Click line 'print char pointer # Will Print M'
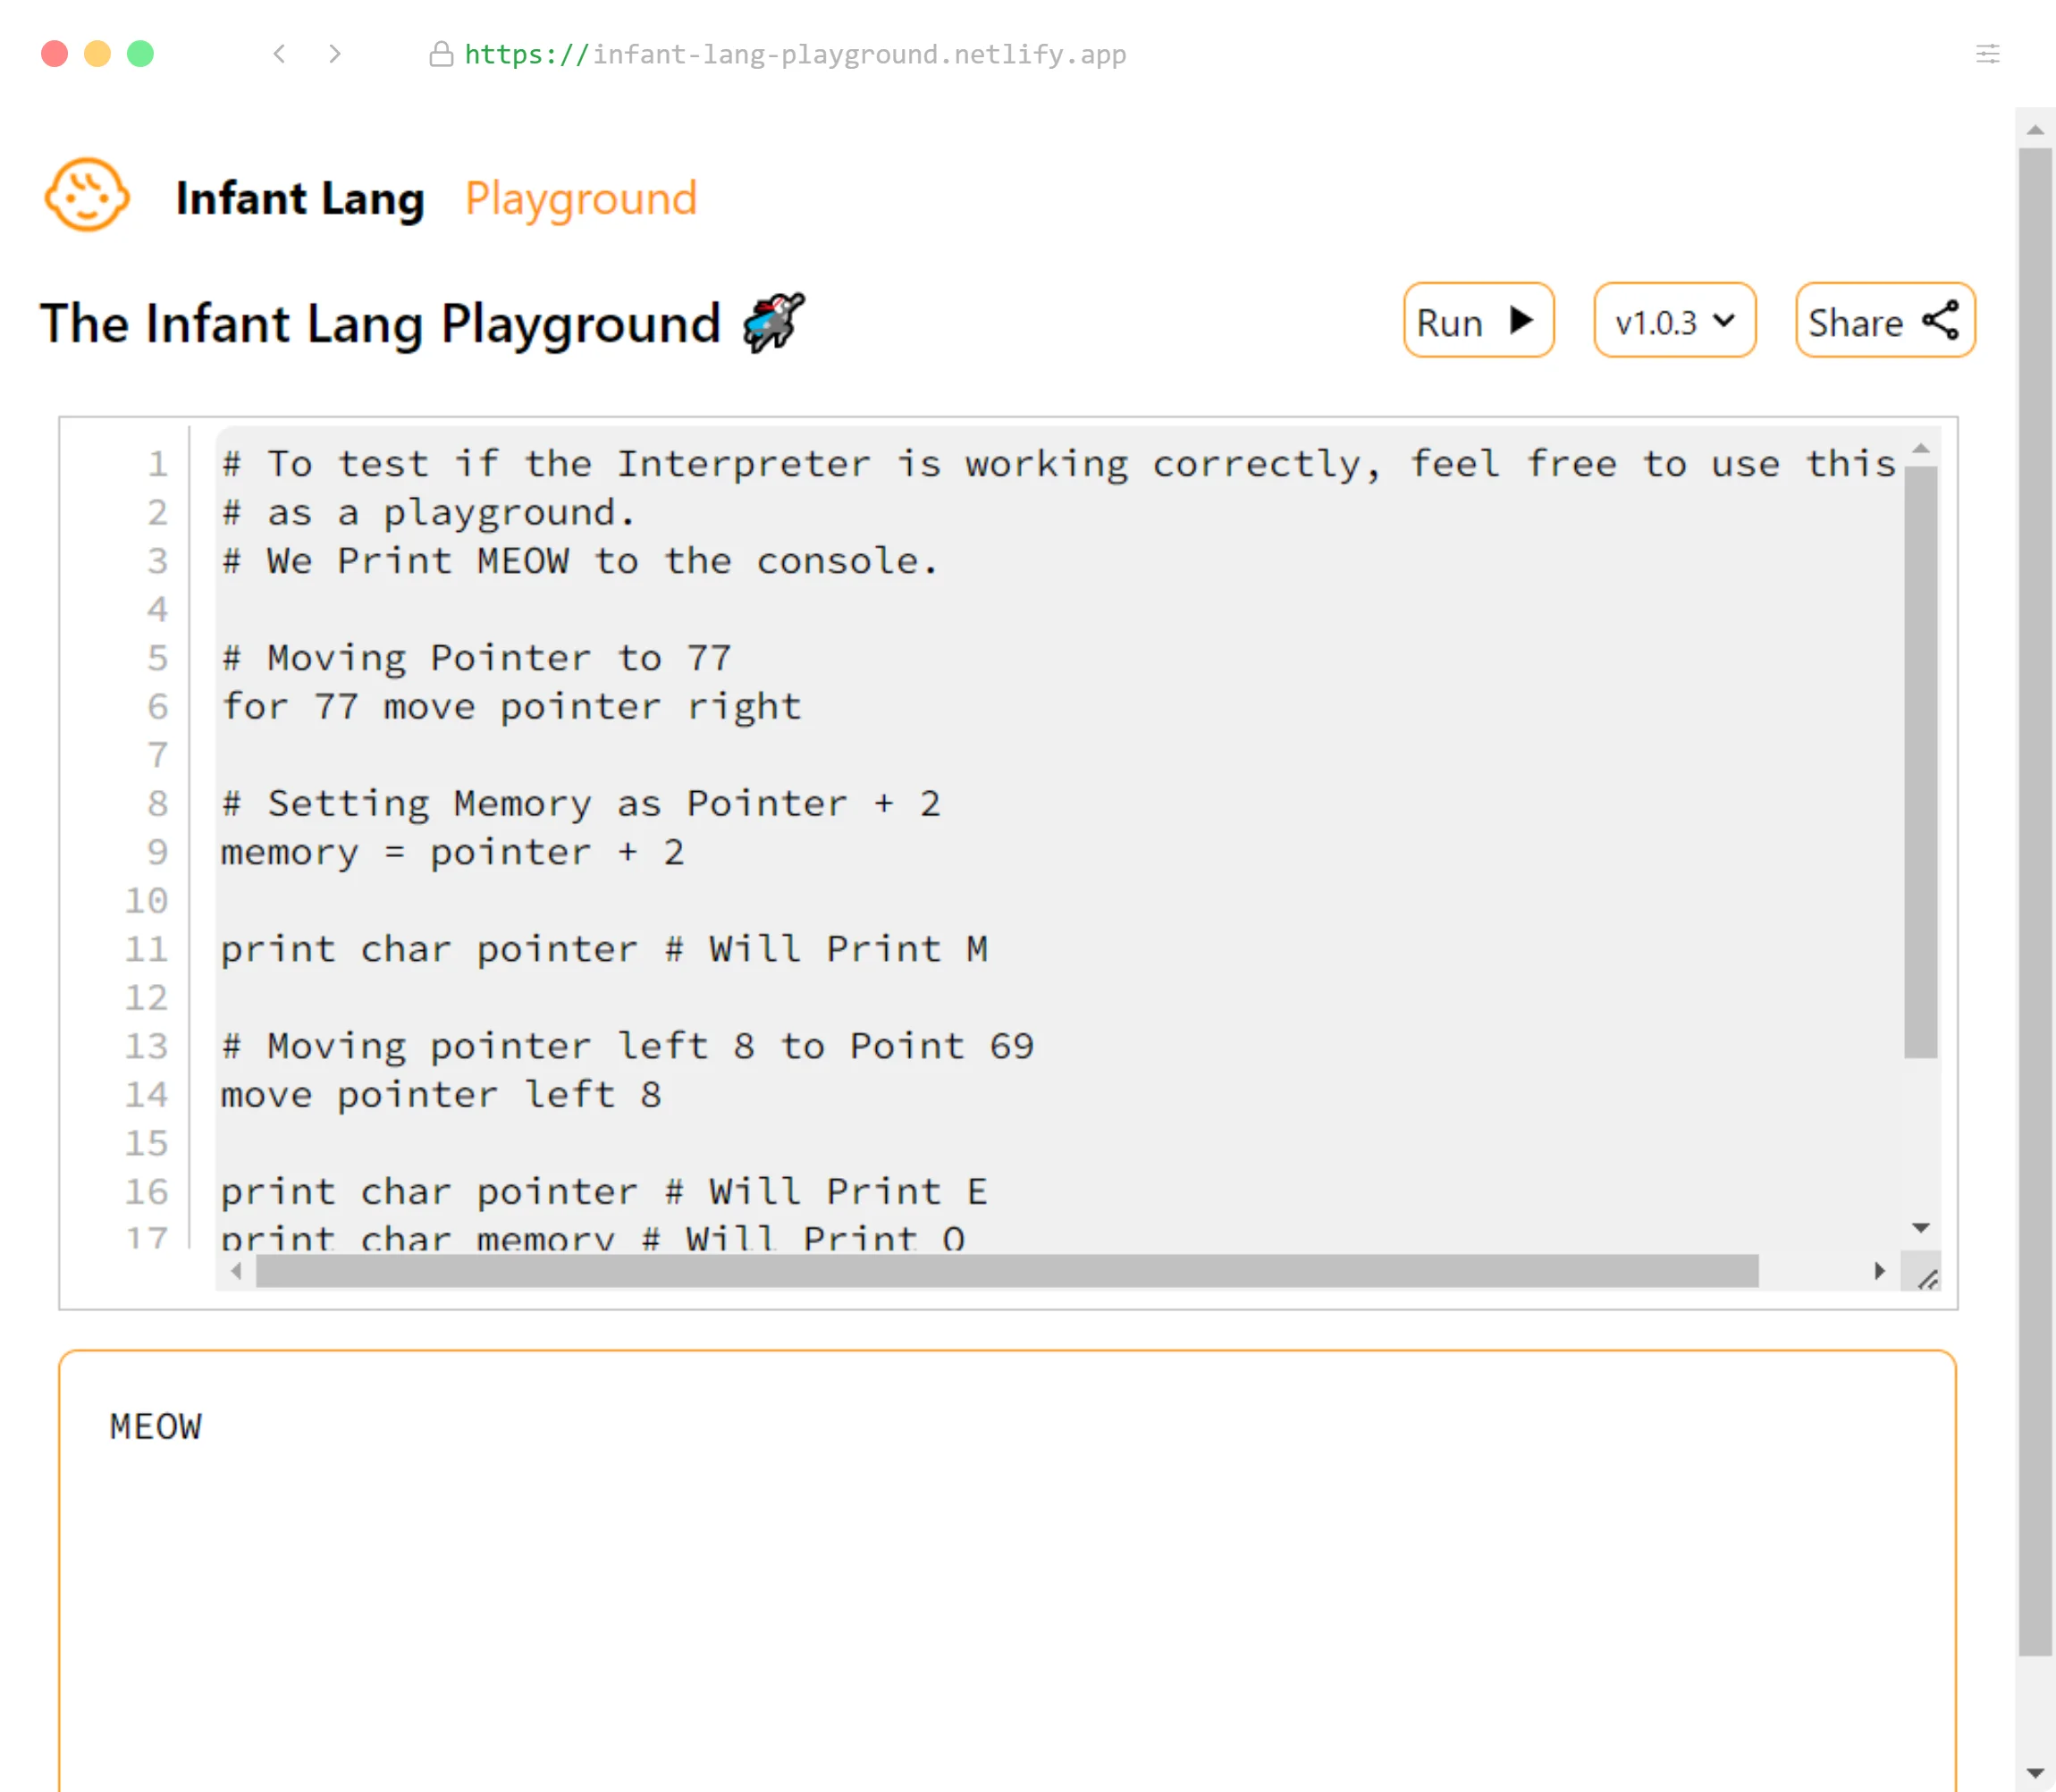The image size is (2056, 1792). (604, 949)
